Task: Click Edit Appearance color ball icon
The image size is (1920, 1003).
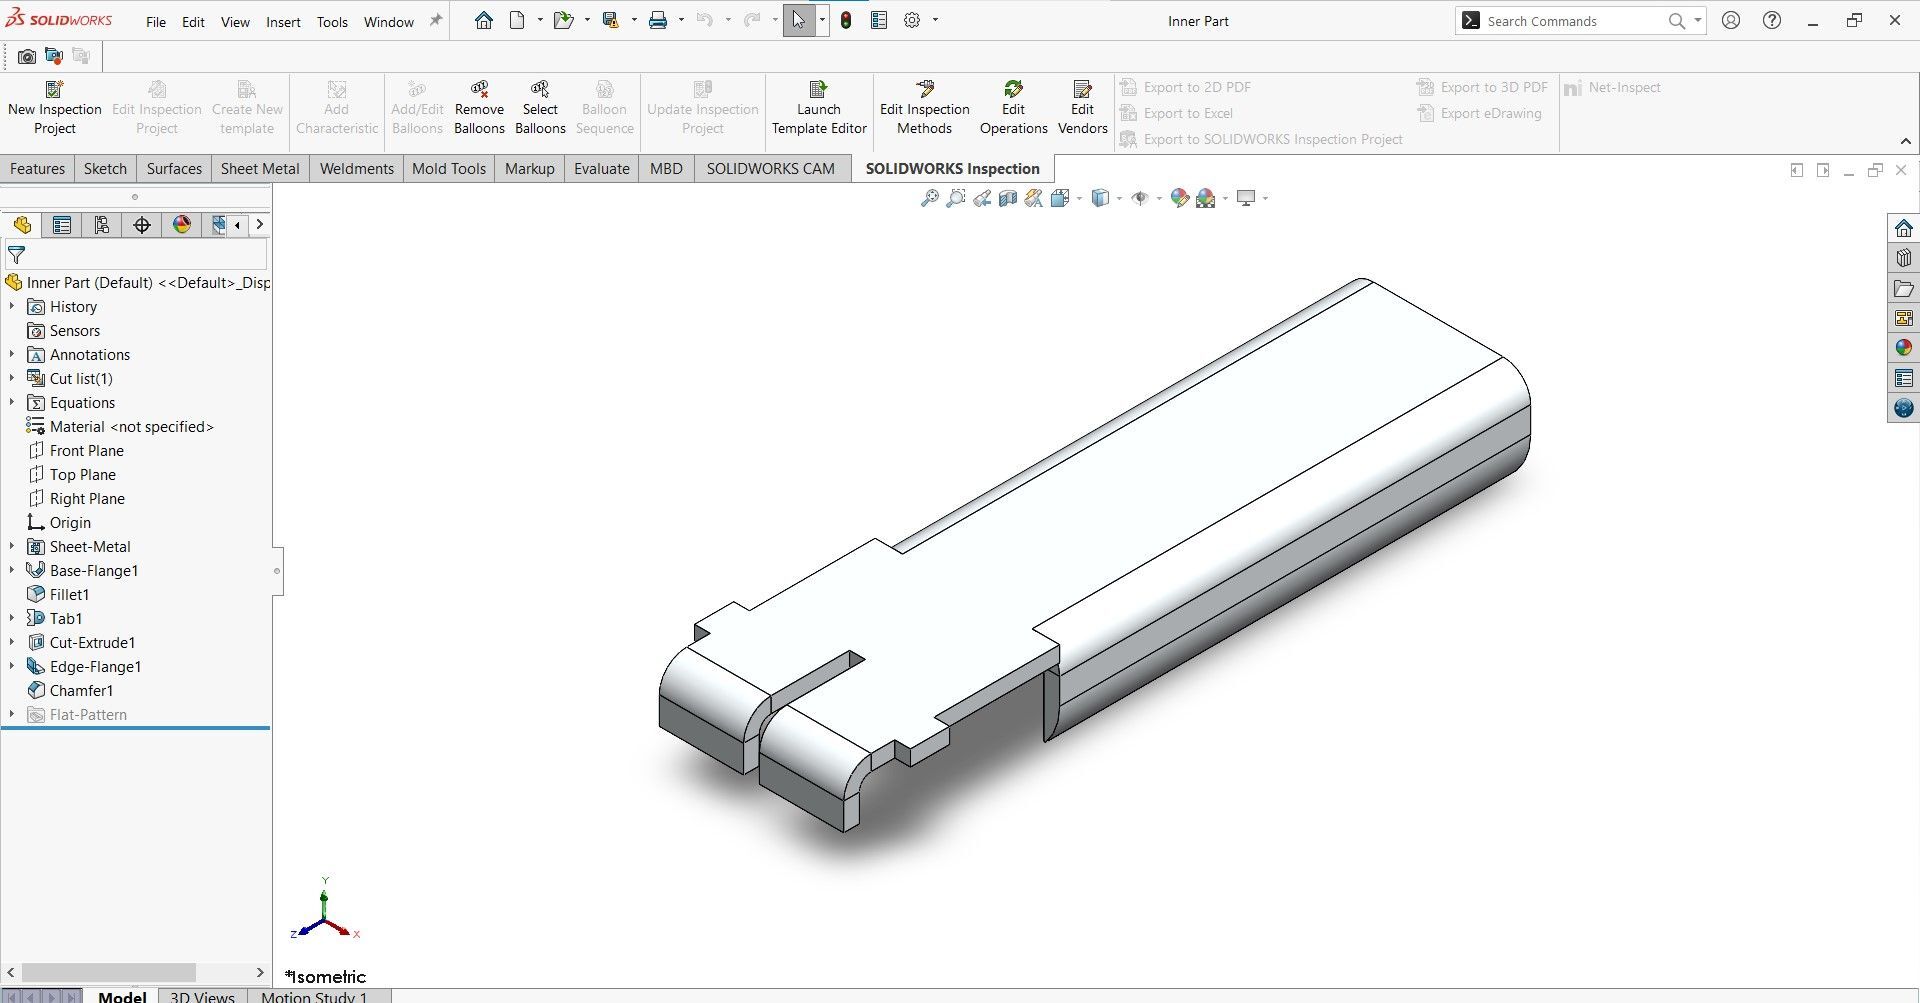Action: [x=1180, y=198]
